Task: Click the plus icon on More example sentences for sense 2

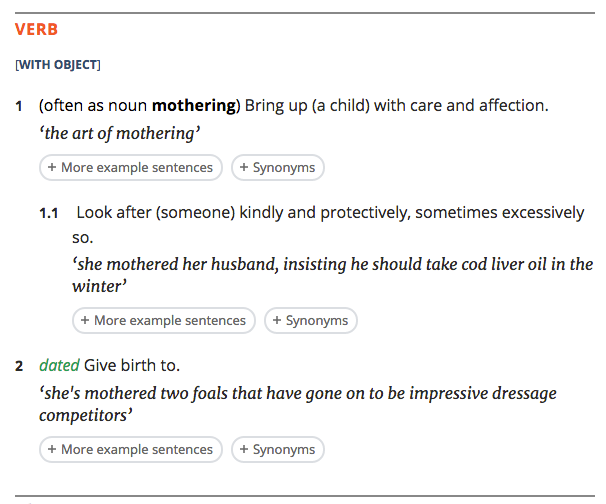Action: pos(52,449)
